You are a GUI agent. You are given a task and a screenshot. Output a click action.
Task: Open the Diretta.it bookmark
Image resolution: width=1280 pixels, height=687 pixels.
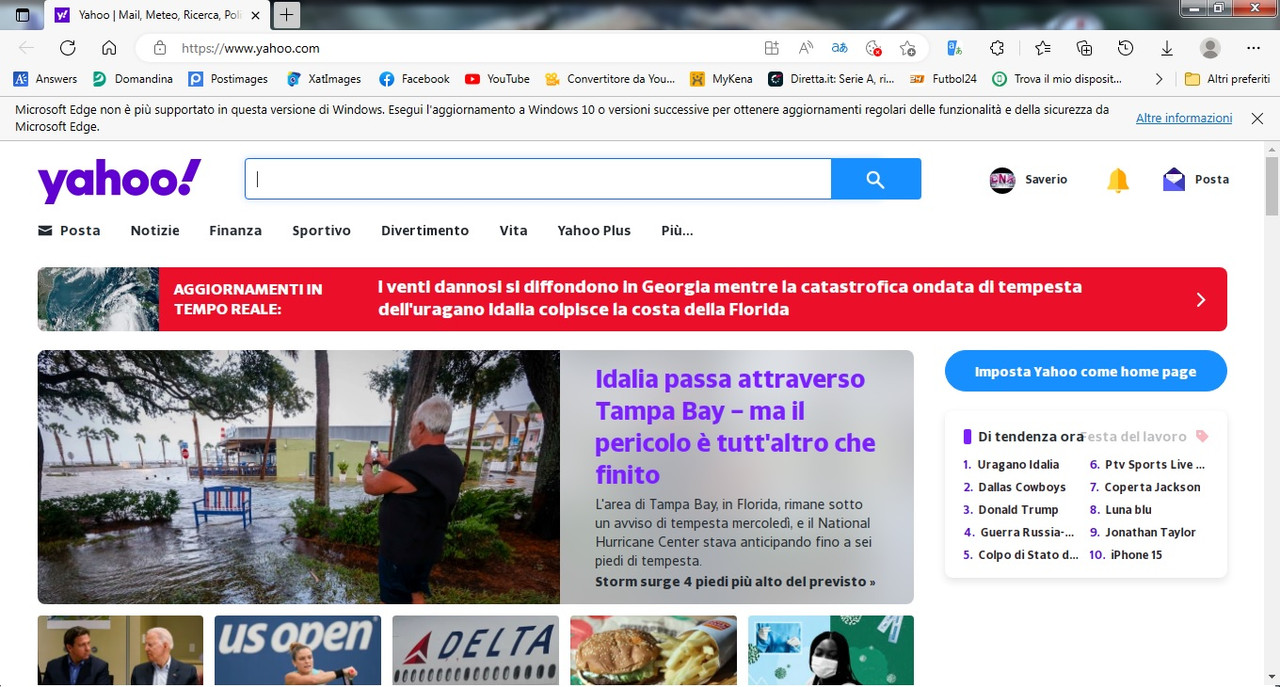832,79
